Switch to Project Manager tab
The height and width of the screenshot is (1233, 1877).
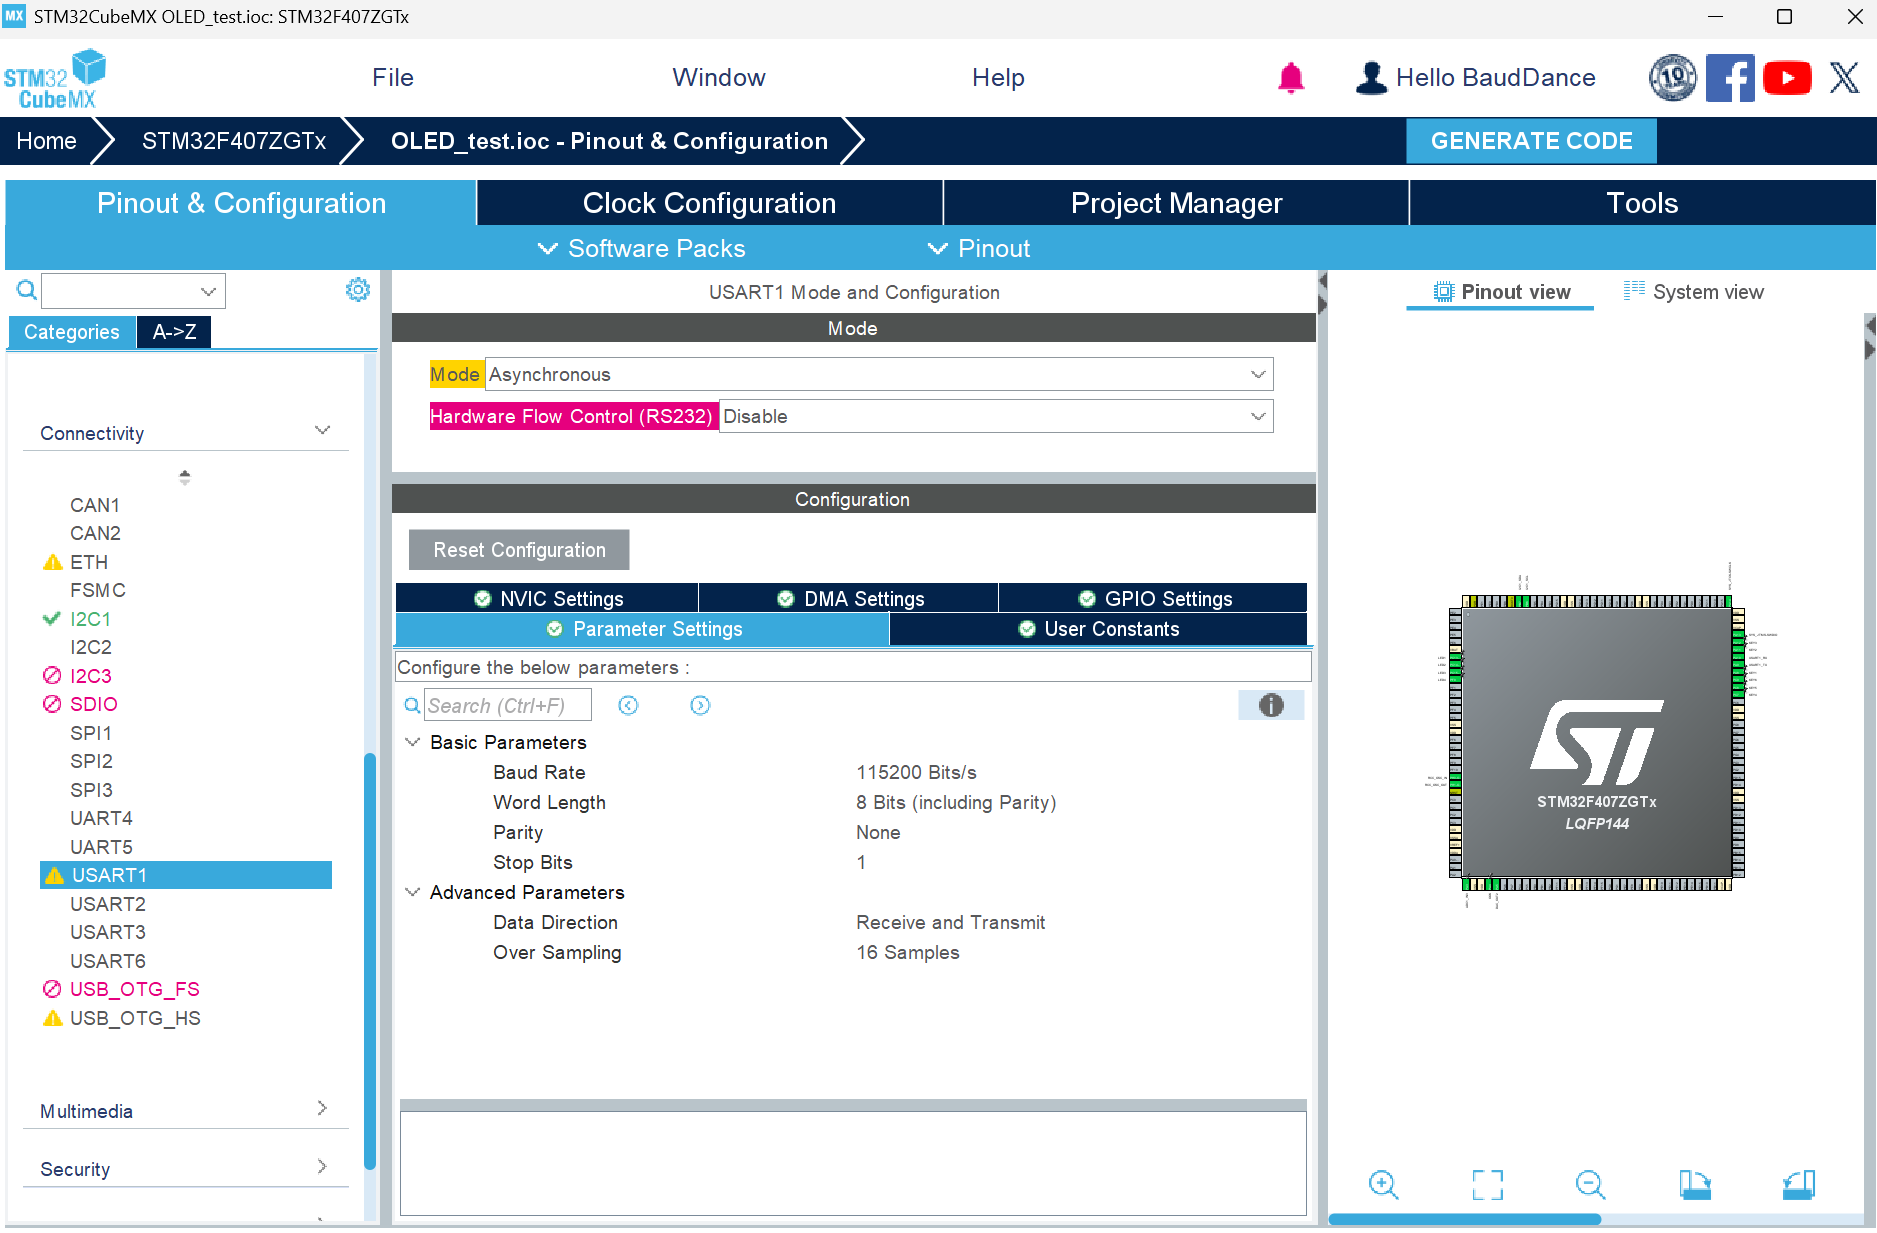pos(1176,203)
